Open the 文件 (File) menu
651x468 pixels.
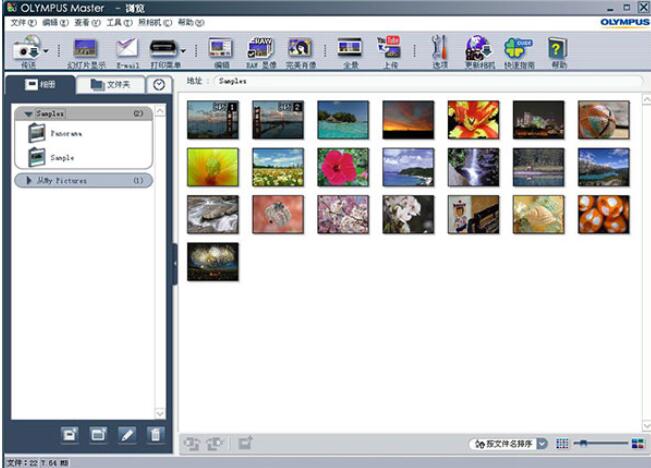pyautogui.click(x=23, y=22)
